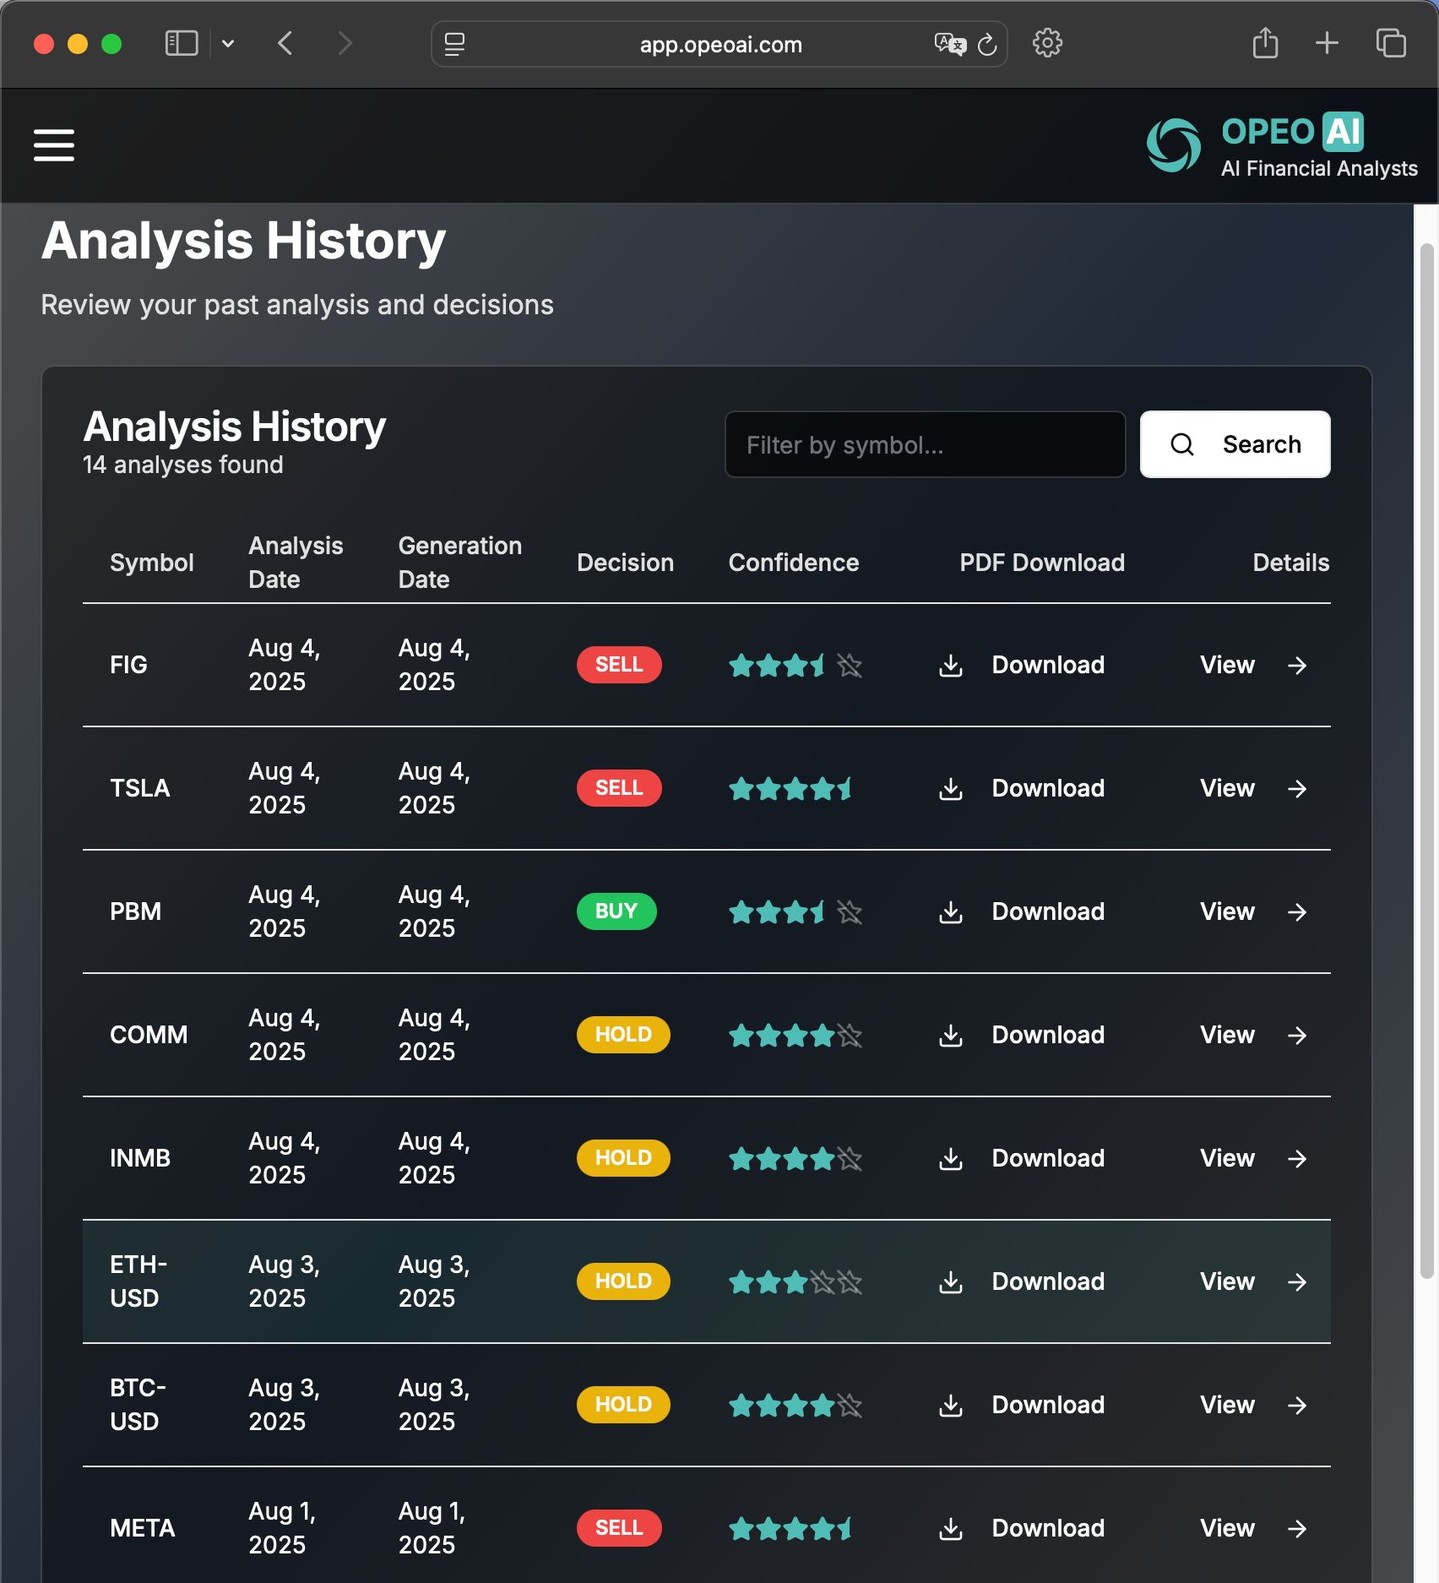The height and width of the screenshot is (1583, 1439).
Task: Click the arrow icon in TSLA row
Action: click(x=1297, y=789)
